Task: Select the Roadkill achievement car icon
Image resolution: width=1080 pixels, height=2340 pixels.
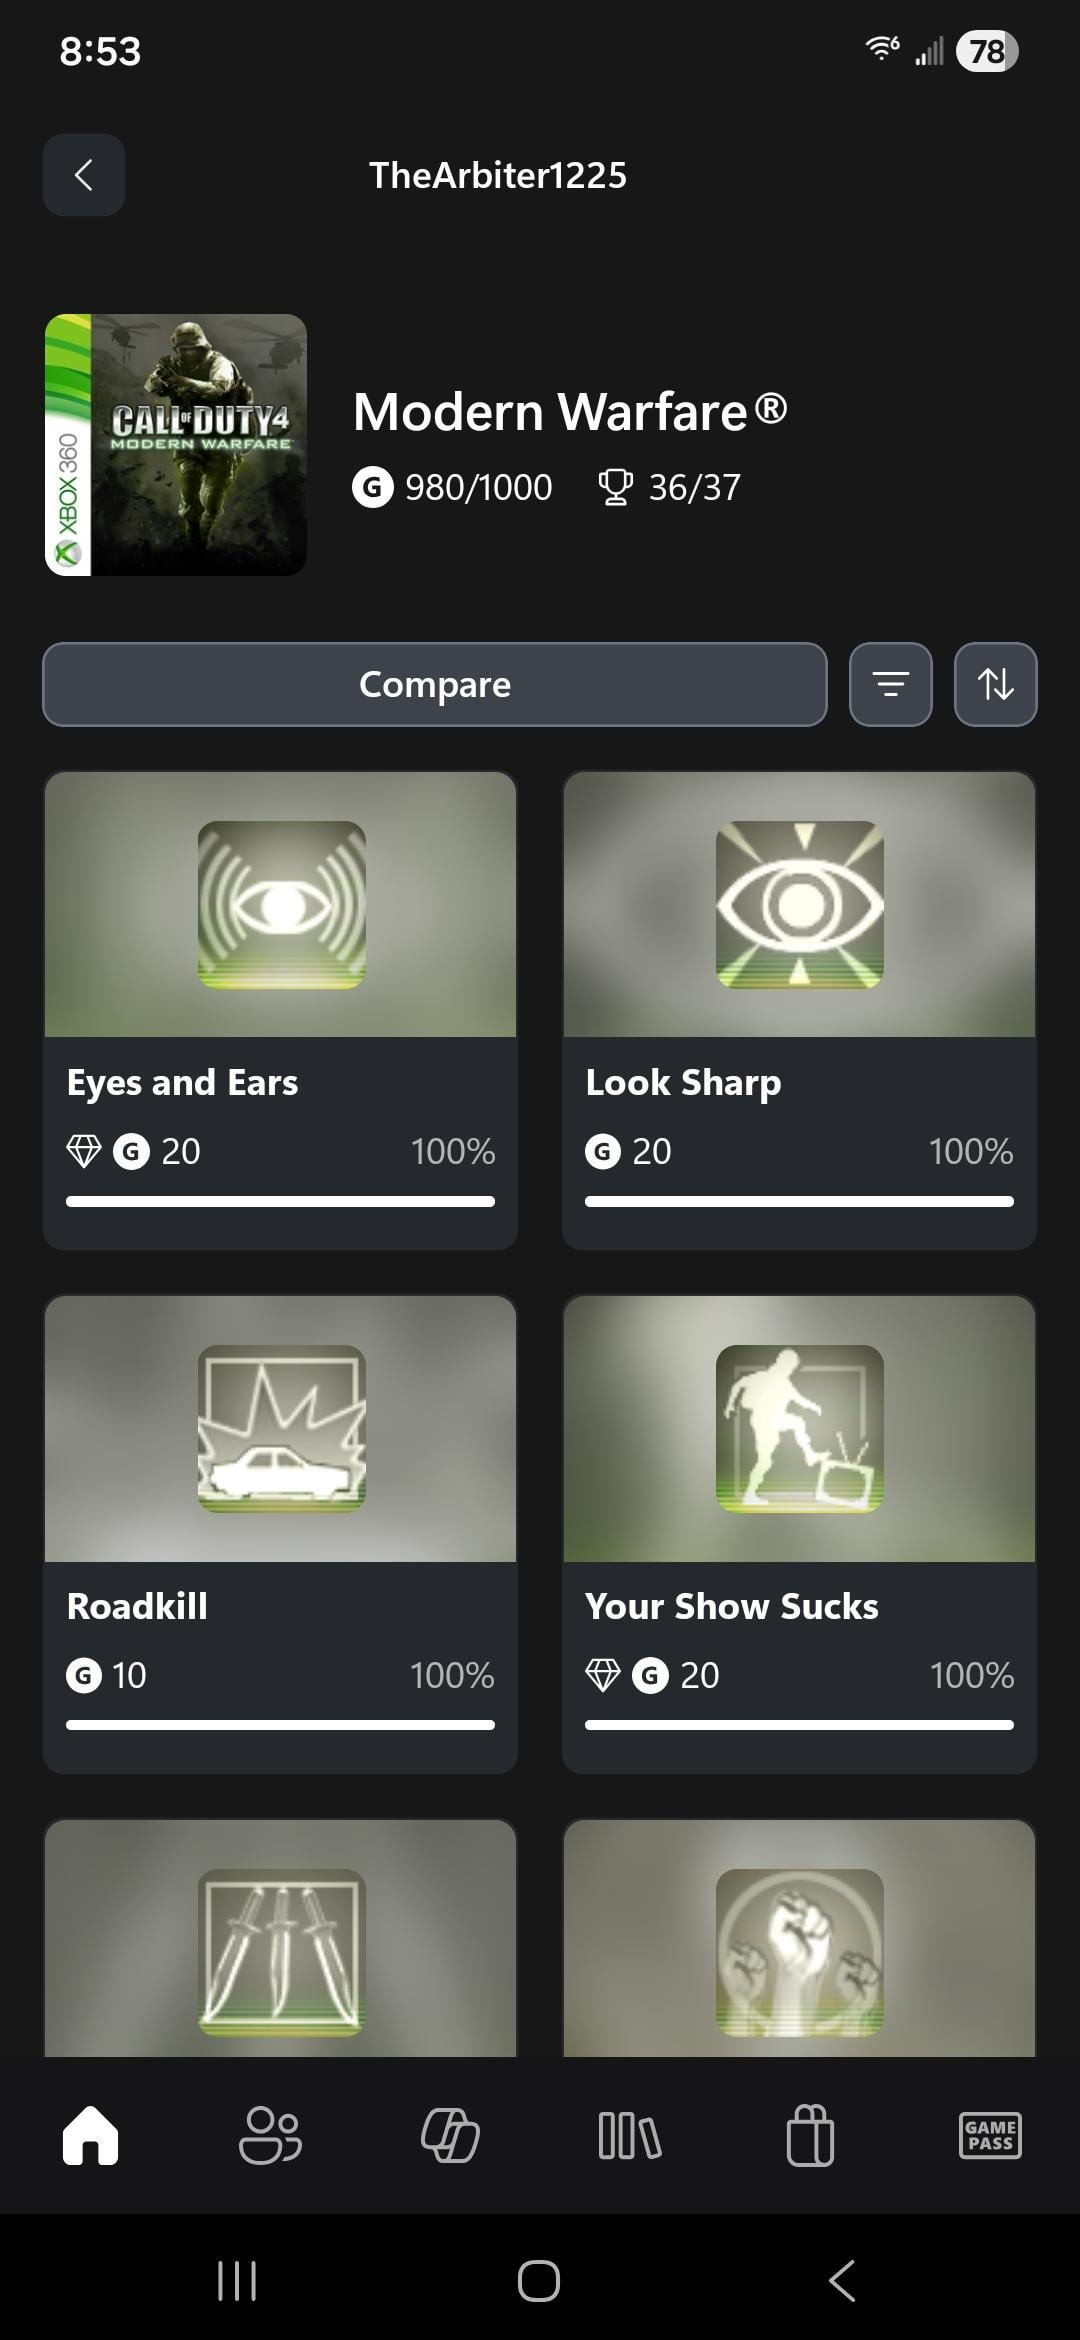Action: (x=281, y=1428)
